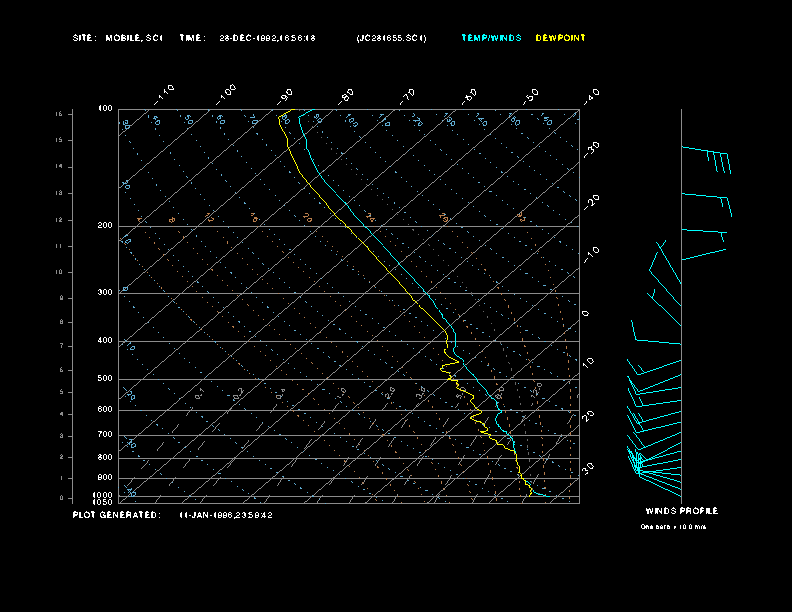
Task: Click the 700 pressure level label
Action: pos(105,434)
